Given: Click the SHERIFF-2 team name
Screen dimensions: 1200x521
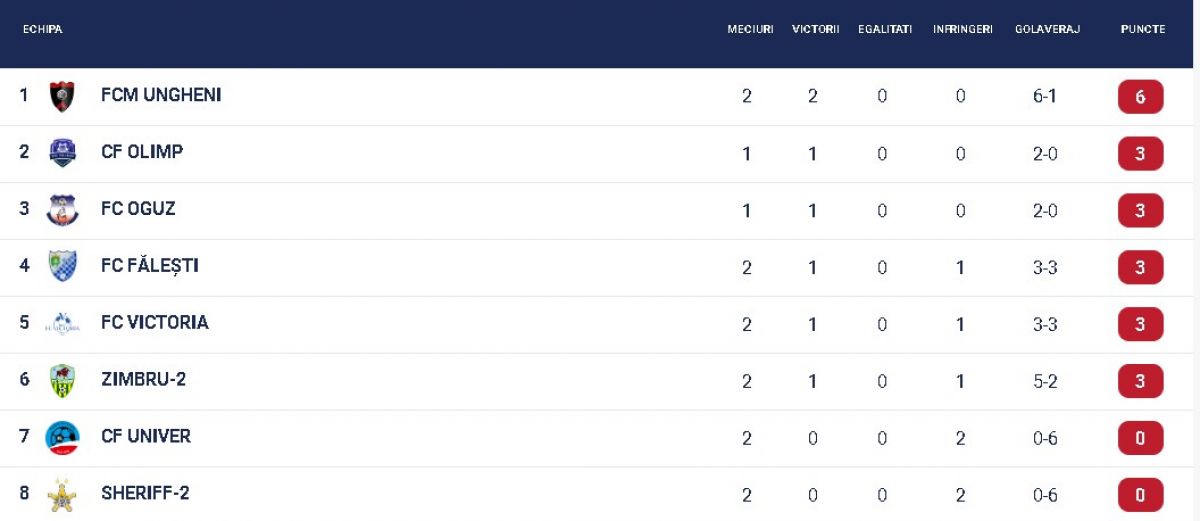Looking at the screenshot, I should (145, 493).
